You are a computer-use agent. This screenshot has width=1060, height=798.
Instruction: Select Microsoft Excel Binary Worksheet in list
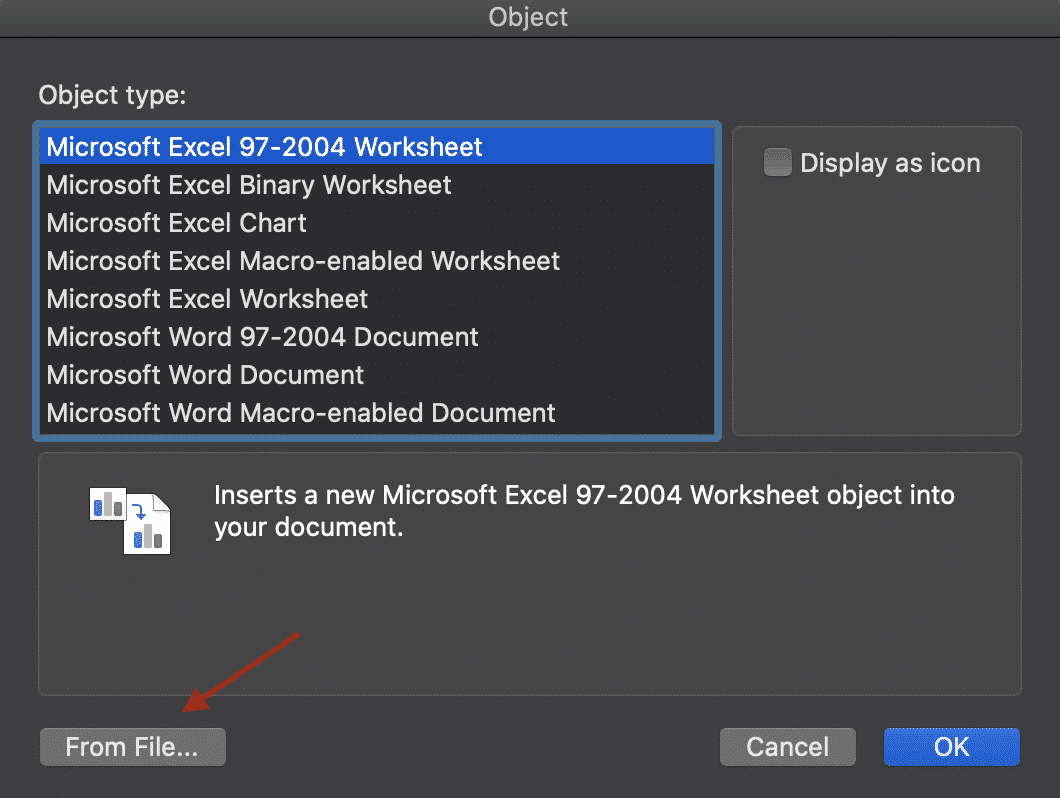pyautogui.click(x=377, y=185)
